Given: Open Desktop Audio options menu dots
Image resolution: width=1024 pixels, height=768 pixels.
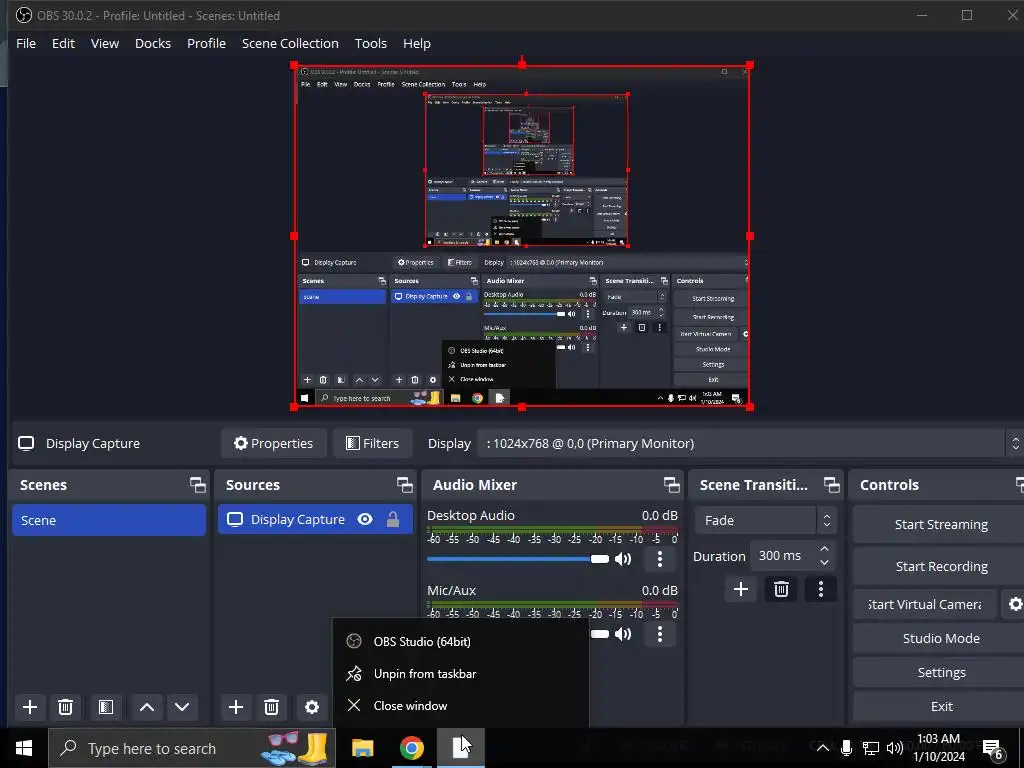Looking at the screenshot, I should [x=660, y=559].
